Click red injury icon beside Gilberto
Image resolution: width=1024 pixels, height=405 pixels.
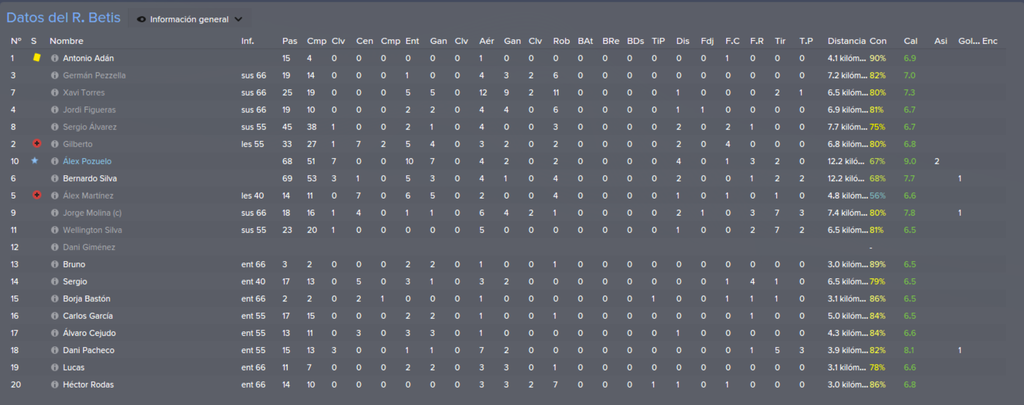click(37, 144)
